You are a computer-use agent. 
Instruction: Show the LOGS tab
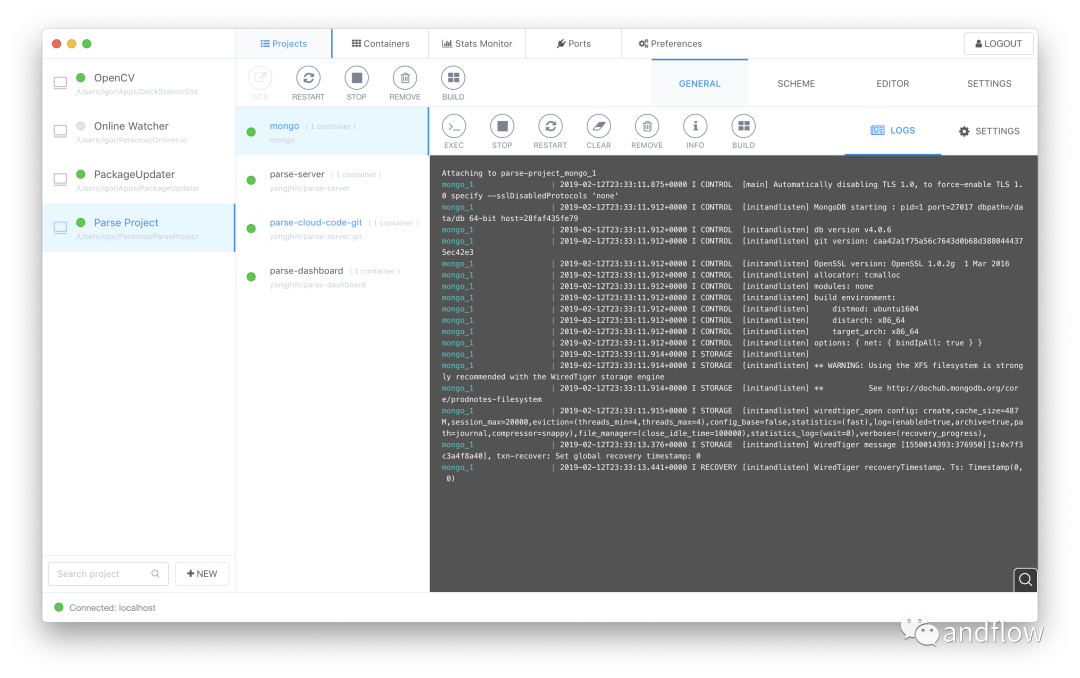[893, 130]
